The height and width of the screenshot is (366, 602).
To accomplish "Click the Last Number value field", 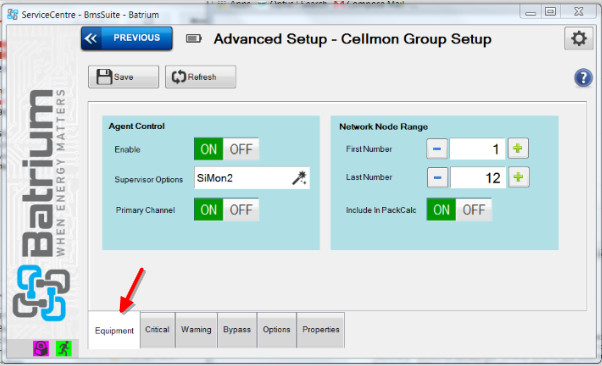I will (478, 177).
